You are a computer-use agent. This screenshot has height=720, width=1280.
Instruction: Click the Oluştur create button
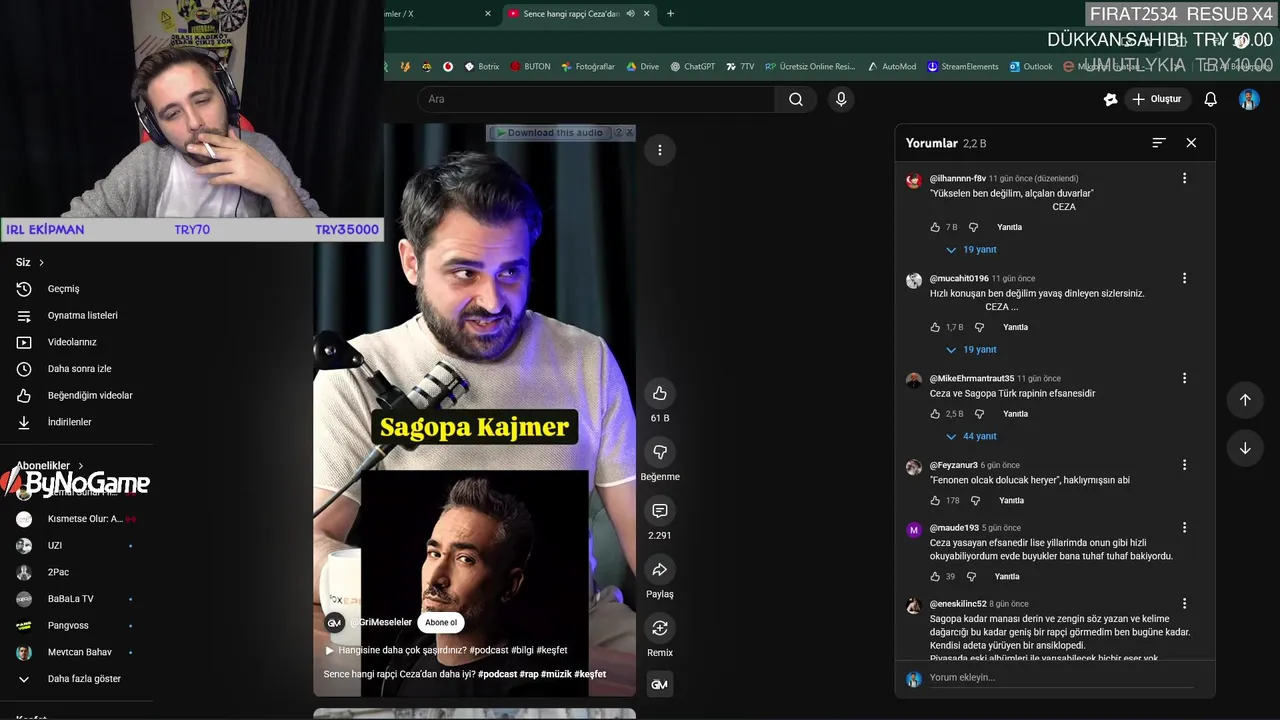[1157, 99]
